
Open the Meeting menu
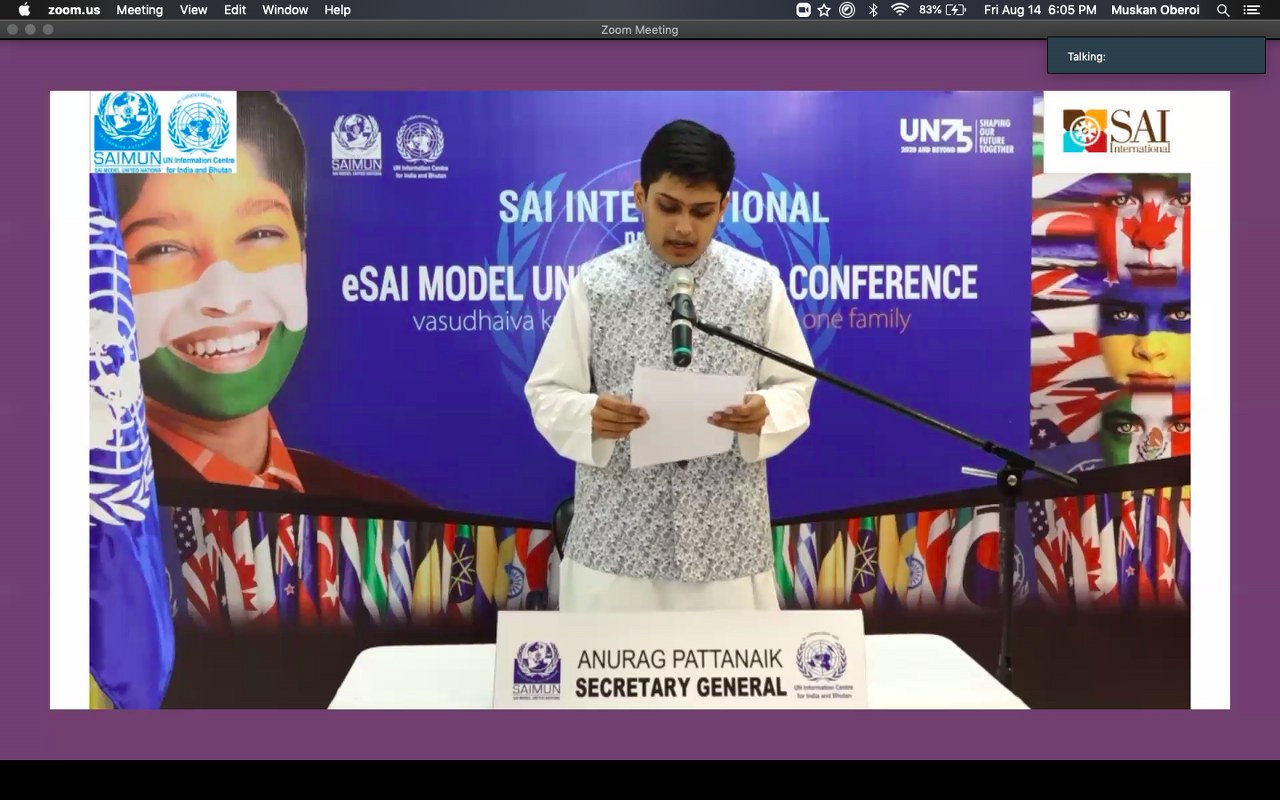pos(139,10)
